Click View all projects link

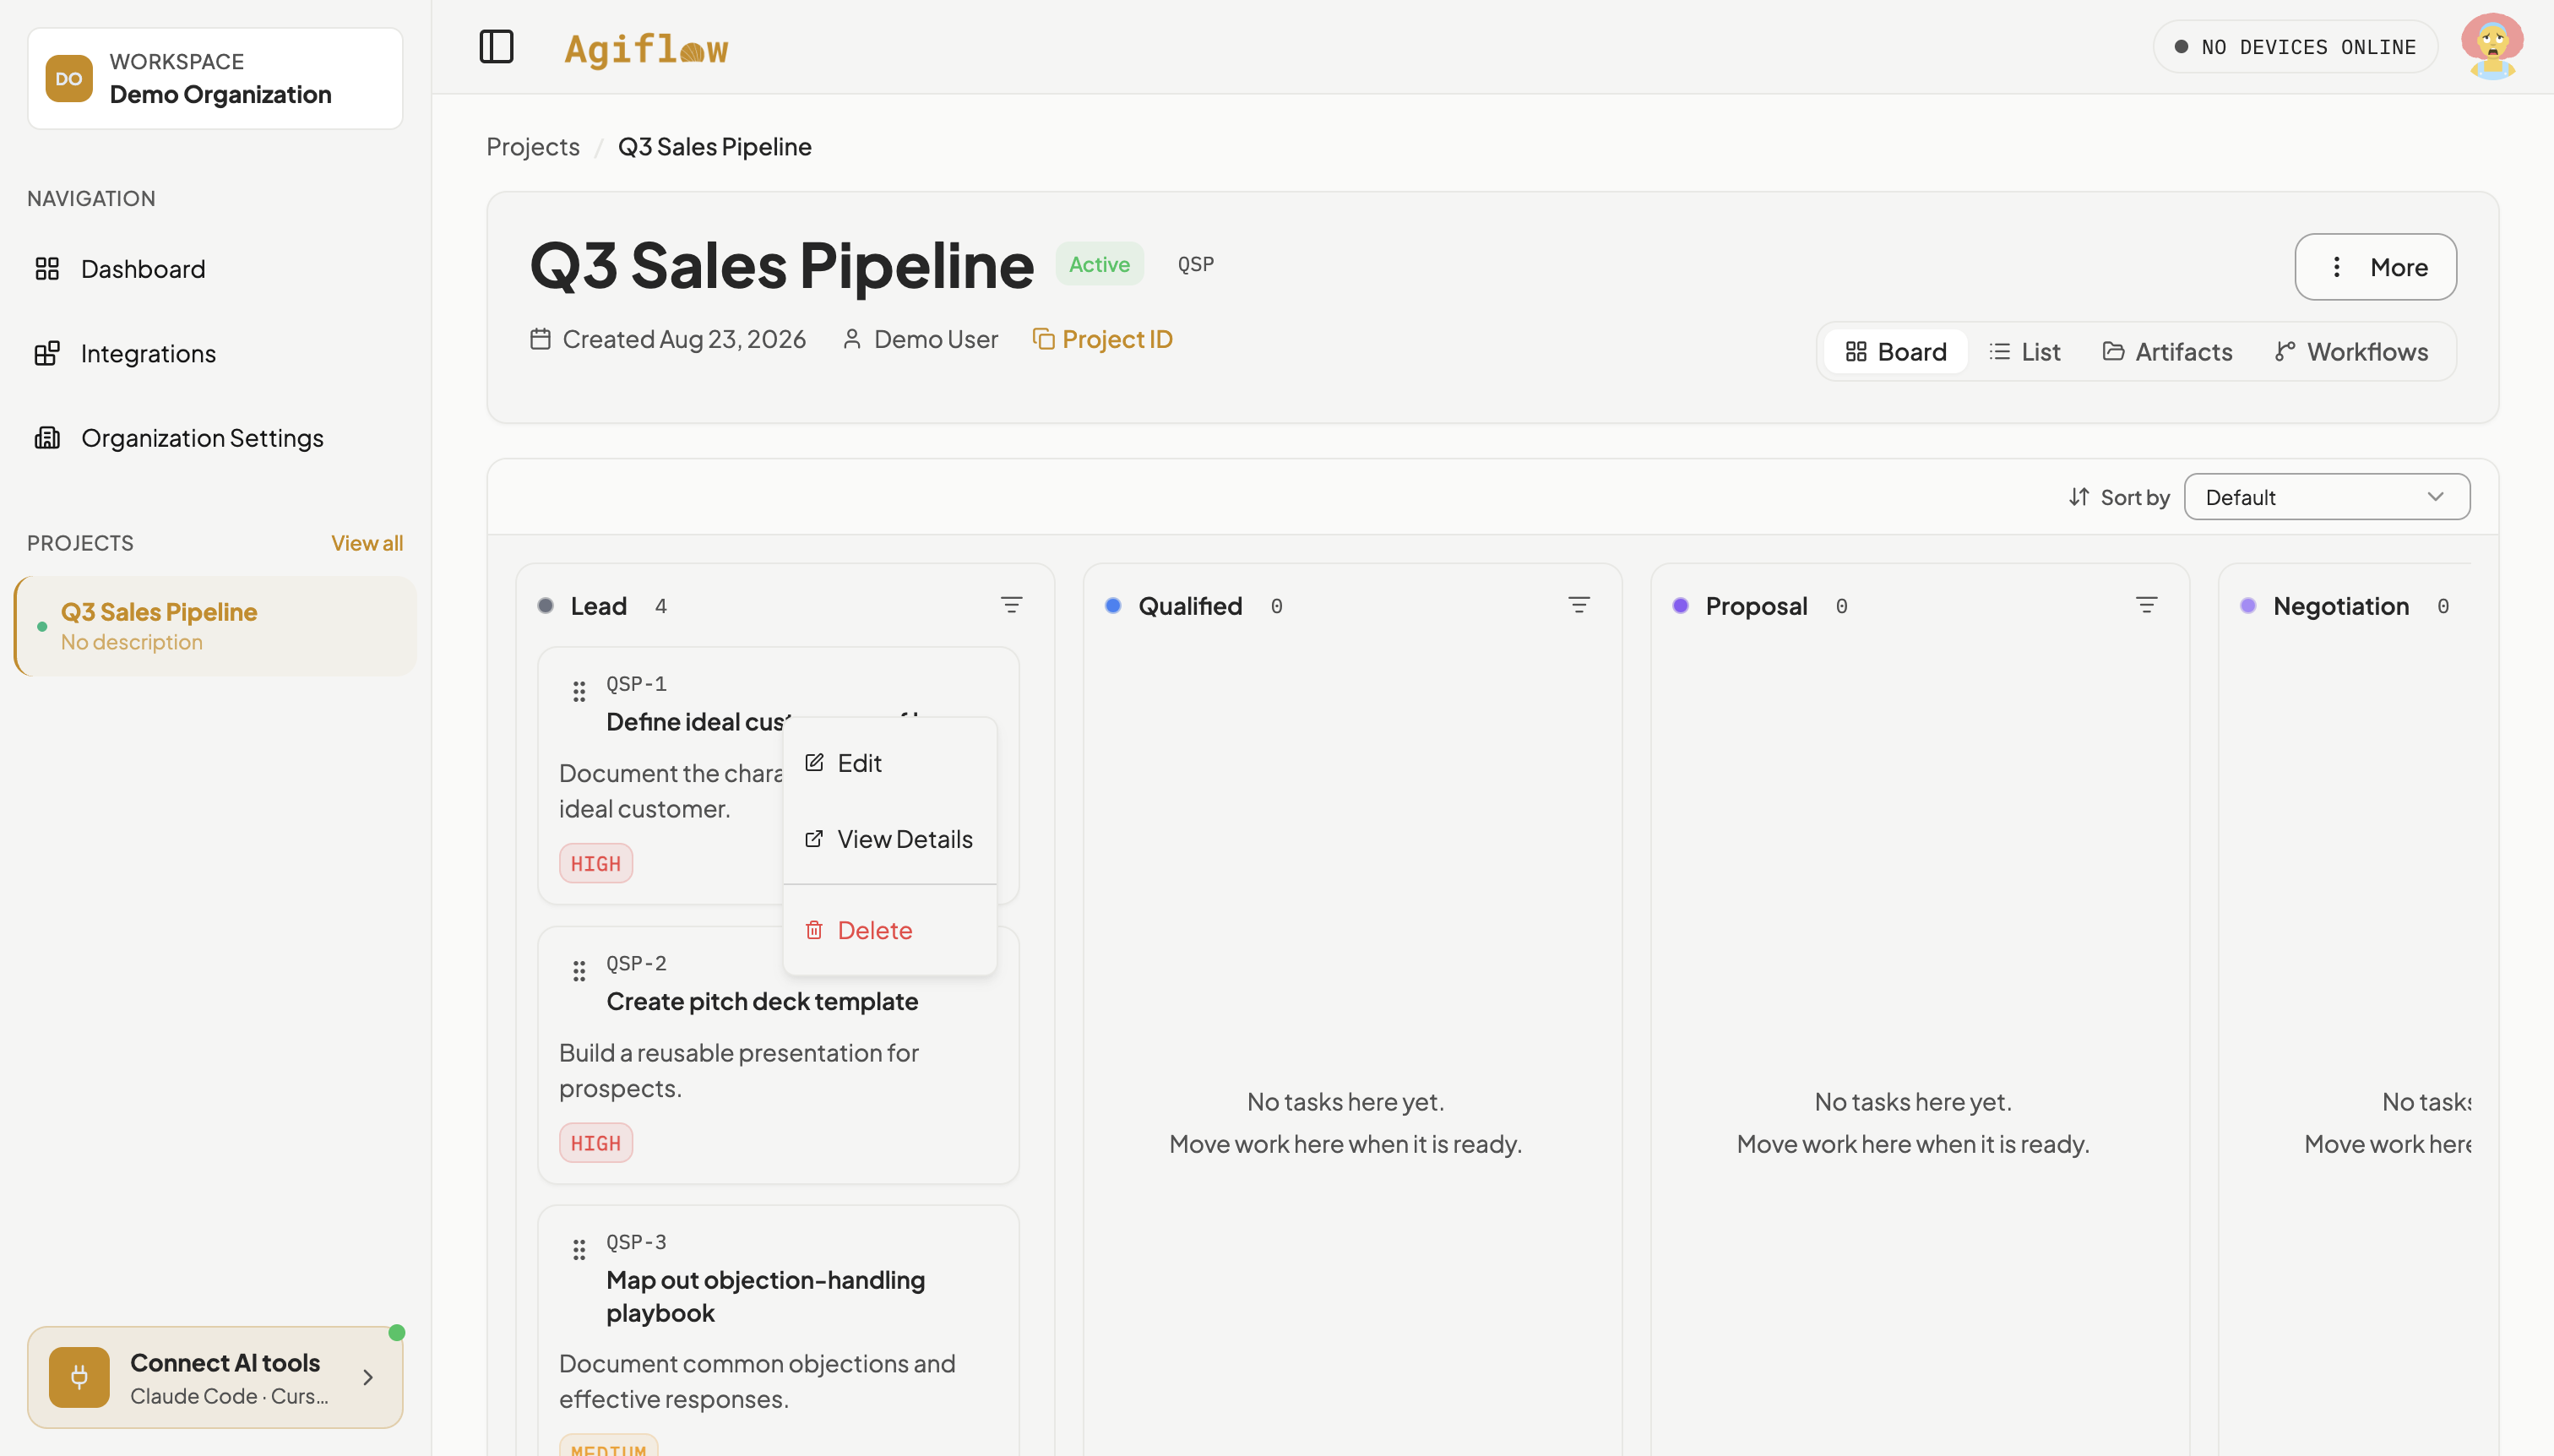click(367, 543)
